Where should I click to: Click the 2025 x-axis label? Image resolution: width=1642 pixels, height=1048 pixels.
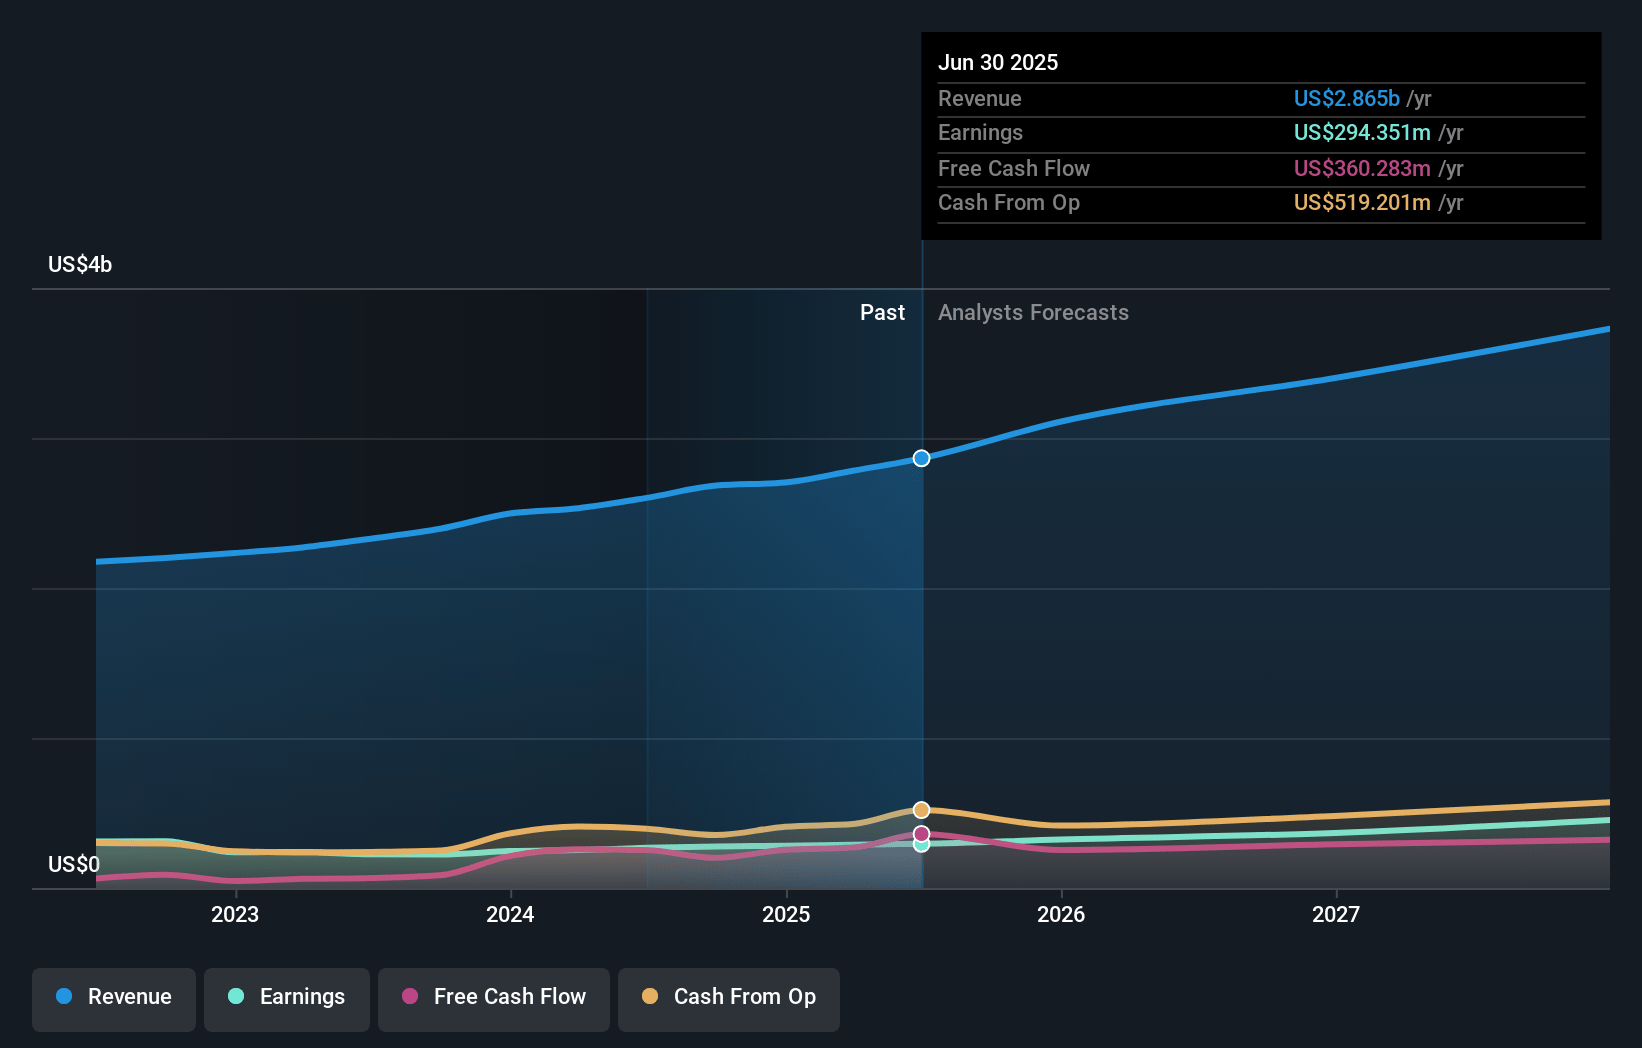click(786, 914)
